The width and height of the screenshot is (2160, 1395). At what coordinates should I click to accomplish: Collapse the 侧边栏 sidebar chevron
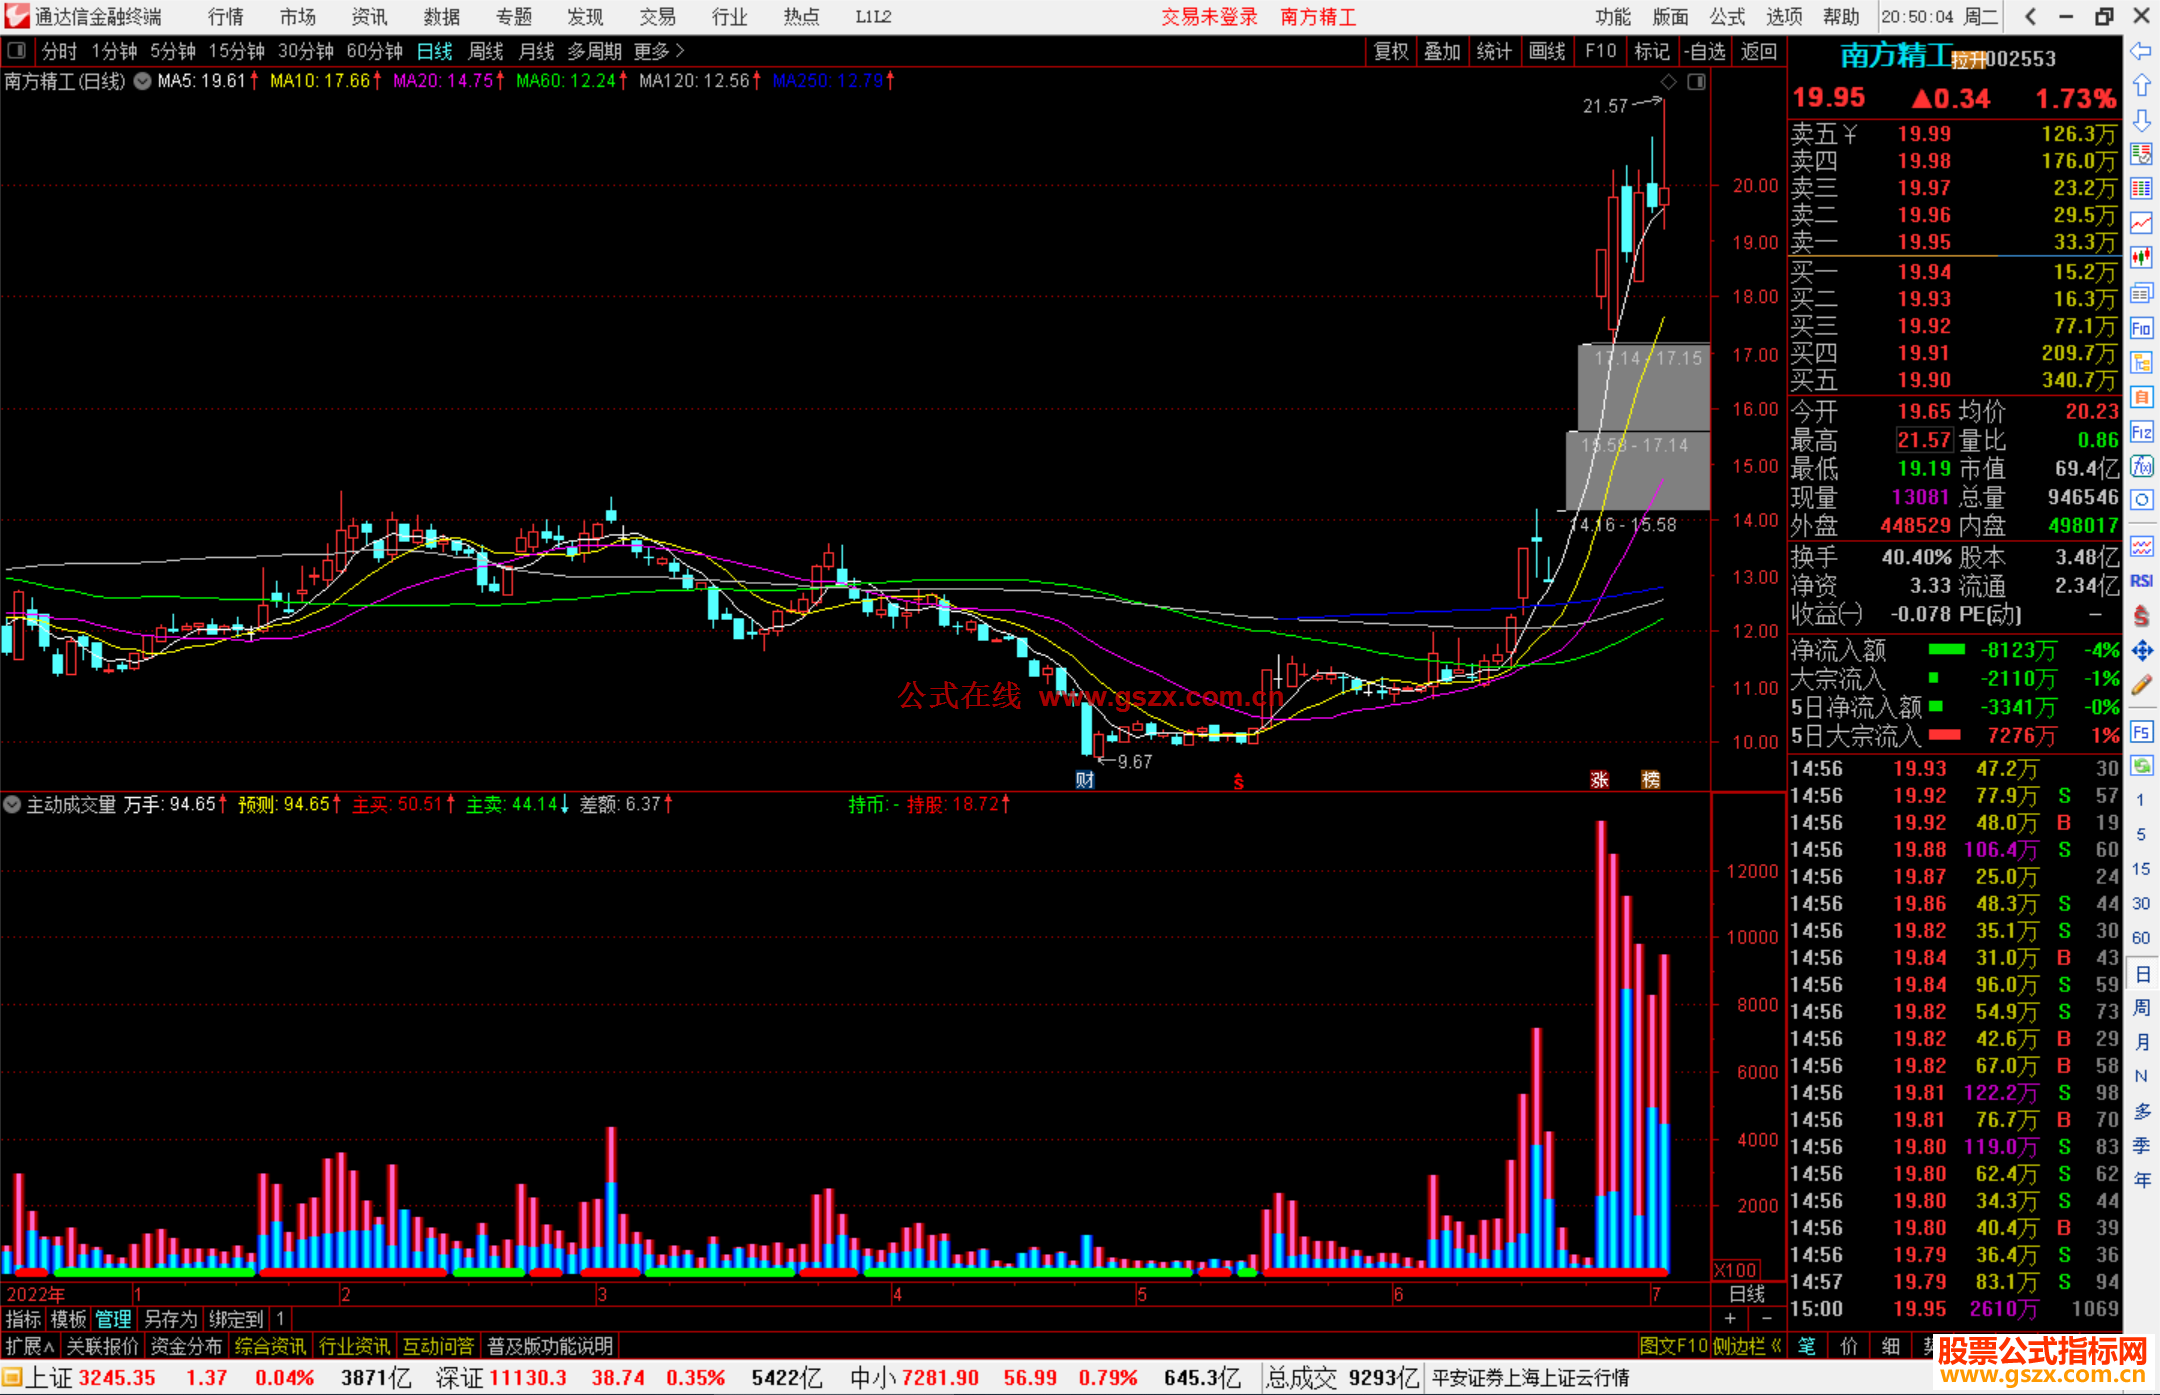point(1776,1346)
